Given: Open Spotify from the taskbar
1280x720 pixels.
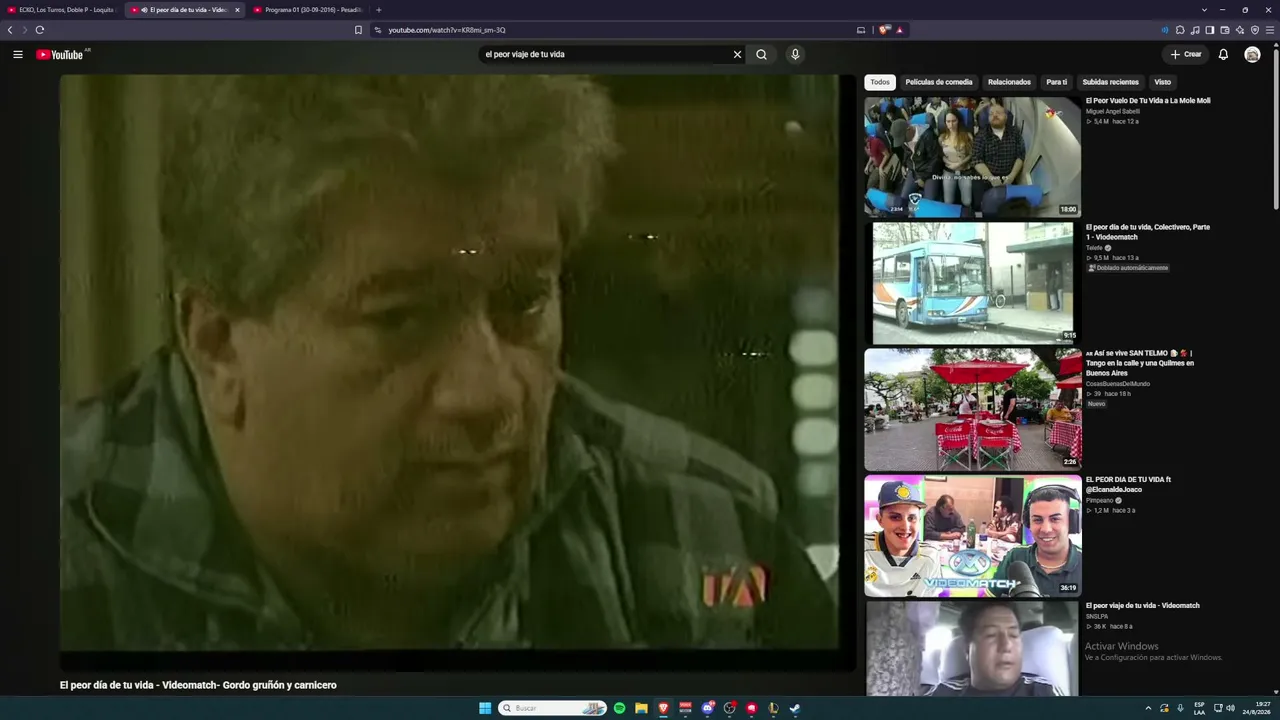Looking at the screenshot, I should coord(619,708).
